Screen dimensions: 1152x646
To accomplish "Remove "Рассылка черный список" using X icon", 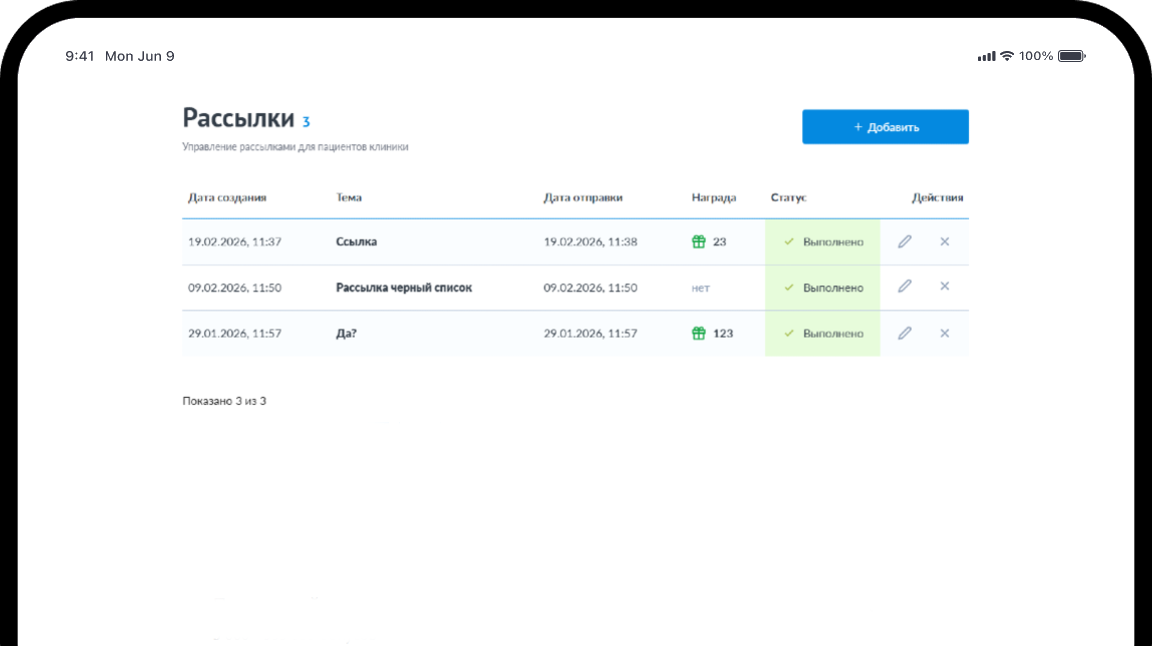I will (x=944, y=286).
